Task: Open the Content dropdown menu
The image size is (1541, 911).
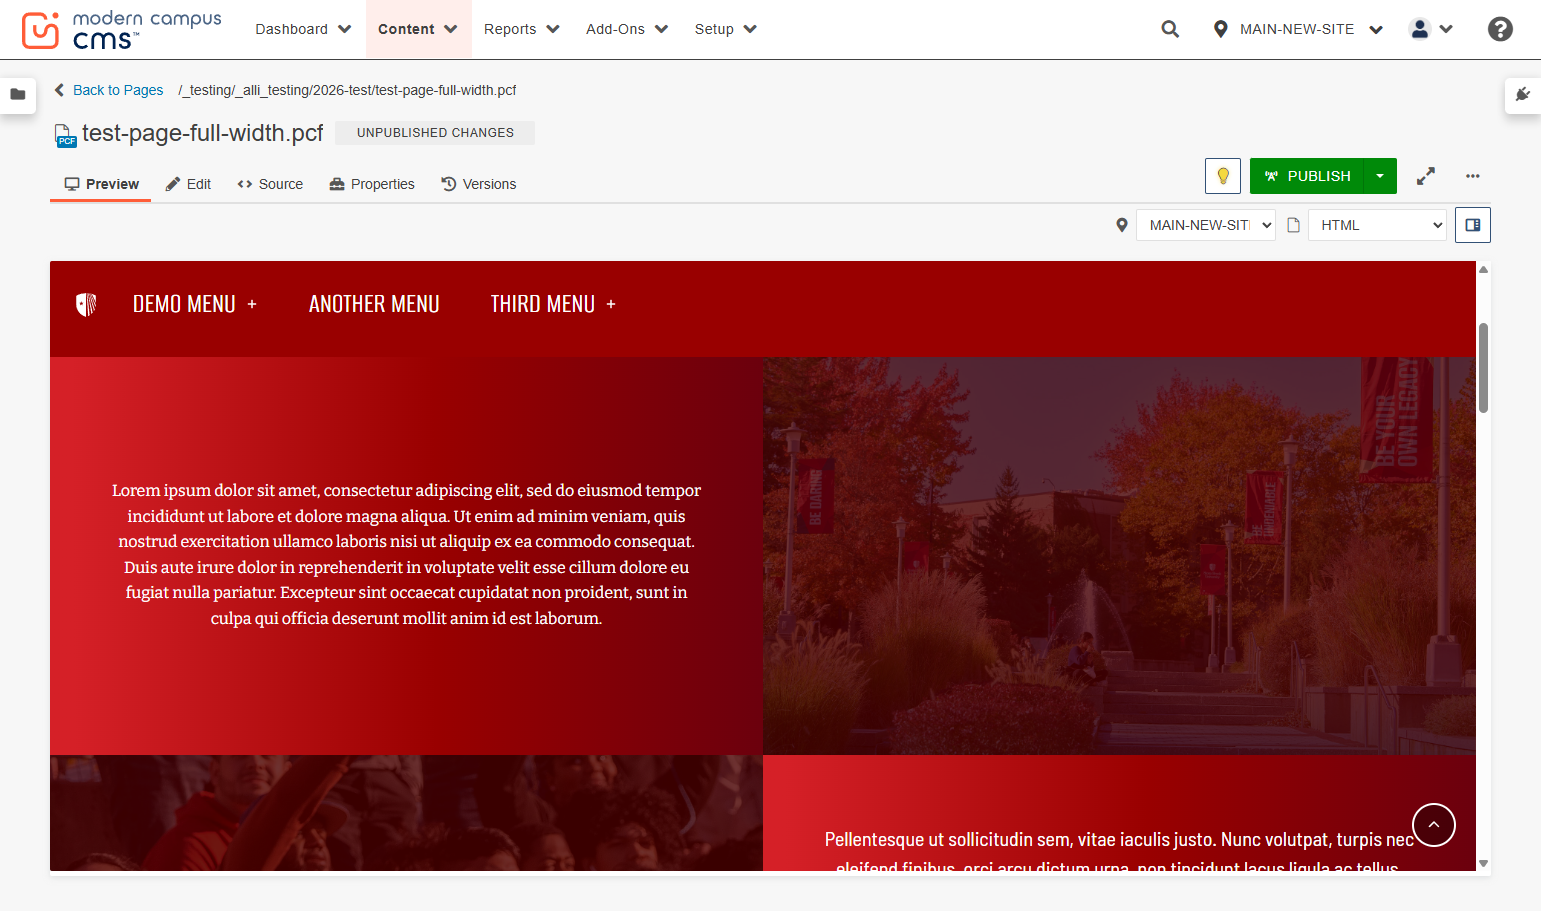Action: [x=418, y=29]
